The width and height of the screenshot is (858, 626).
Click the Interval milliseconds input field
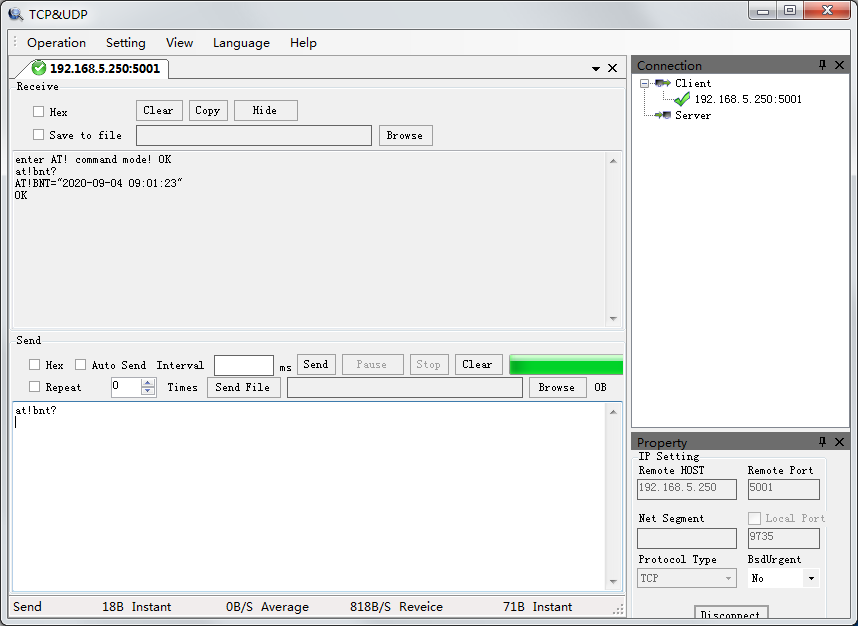pos(243,365)
